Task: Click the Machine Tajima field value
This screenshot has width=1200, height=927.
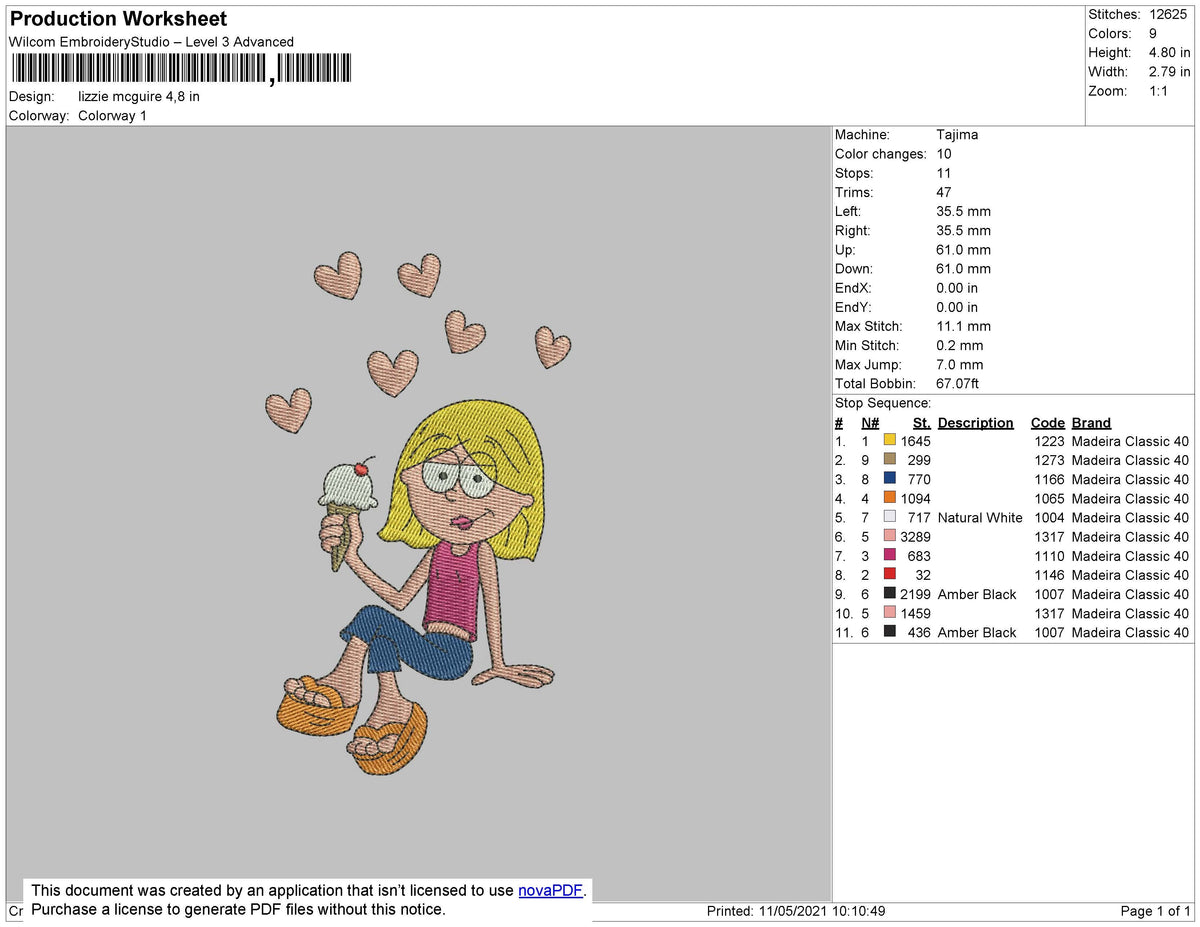Action: 954,134
